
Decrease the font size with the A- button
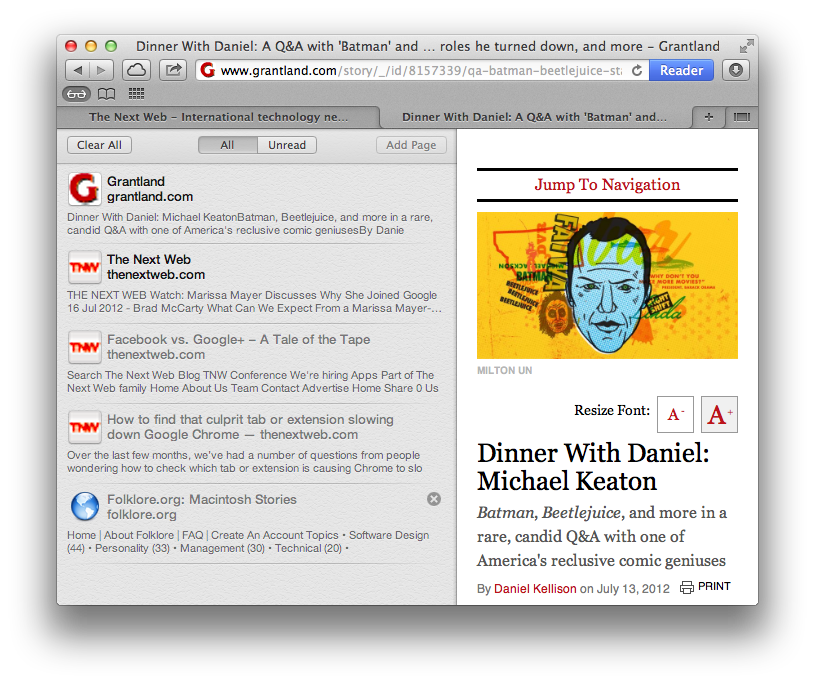click(x=675, y=414)
